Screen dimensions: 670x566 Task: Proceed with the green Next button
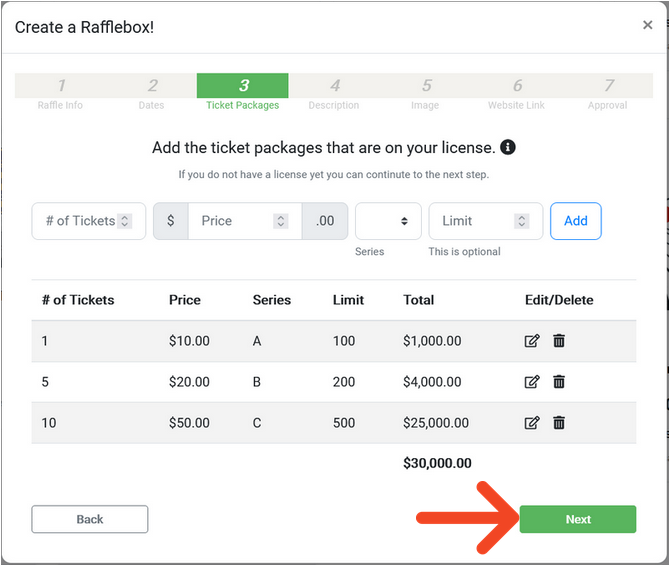click(x=578, y=519)
